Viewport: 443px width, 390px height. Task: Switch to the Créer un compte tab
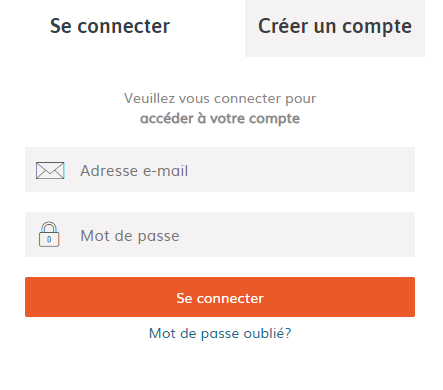click(x=335, y=28)
